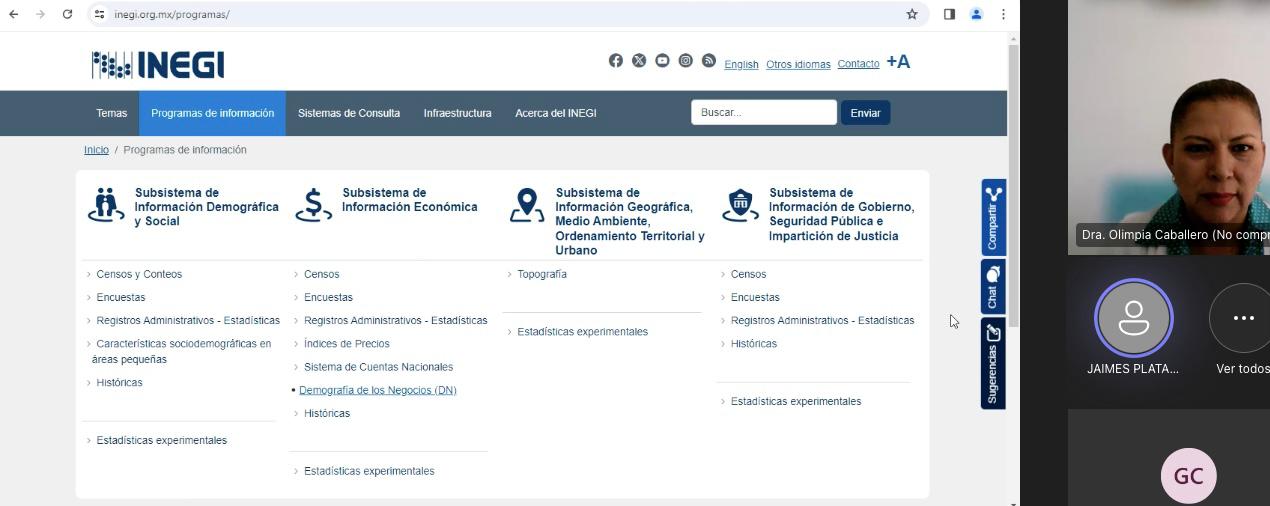The width and height of the screenshot is (1270, 506).
Task: Click the browser address bar URL
Action: pyautogui.click(x=172, y=14)
